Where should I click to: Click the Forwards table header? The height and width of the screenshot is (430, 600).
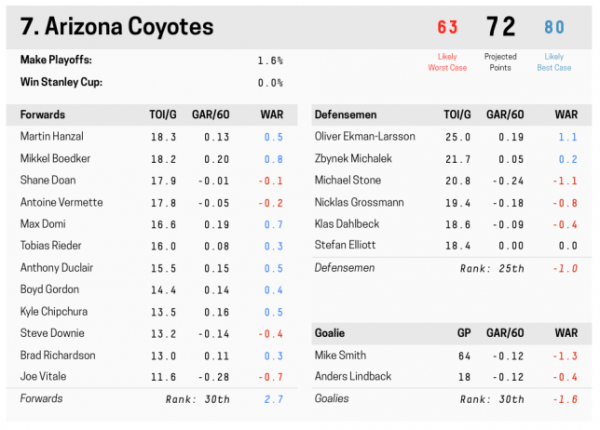tap(44, 113)
